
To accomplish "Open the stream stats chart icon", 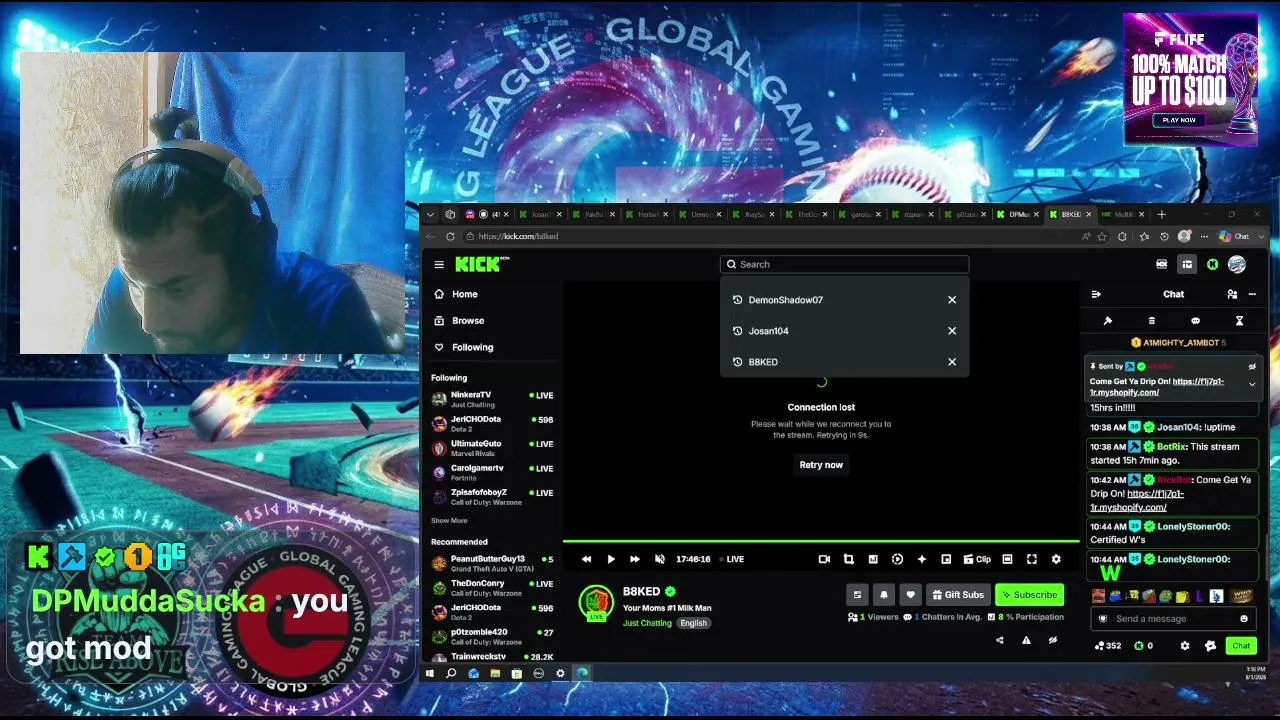I will (873, 559).
